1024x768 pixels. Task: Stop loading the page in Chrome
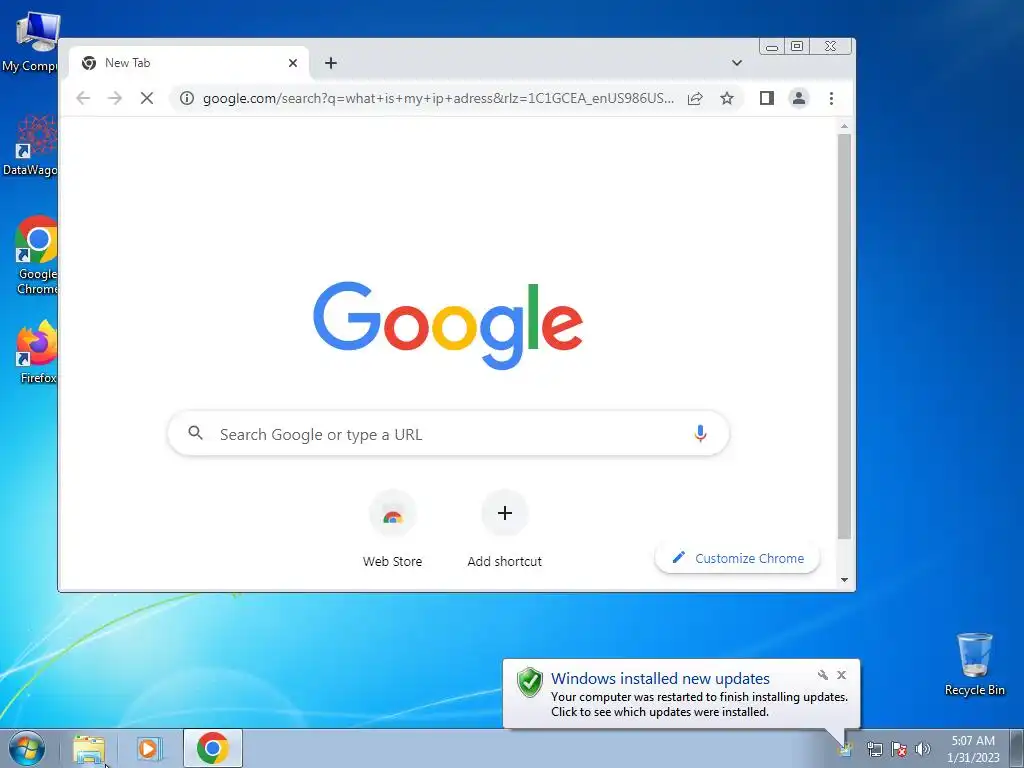147,98
